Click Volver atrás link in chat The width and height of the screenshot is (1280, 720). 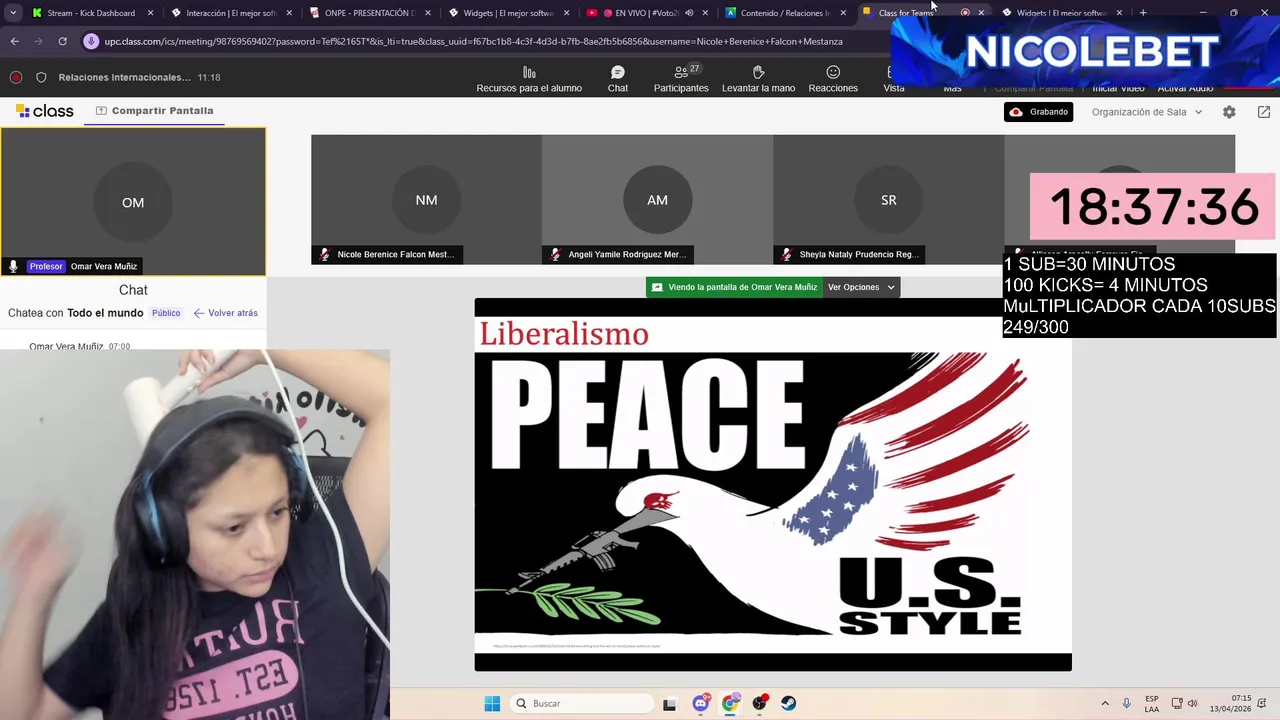click(x=225, y=313)
